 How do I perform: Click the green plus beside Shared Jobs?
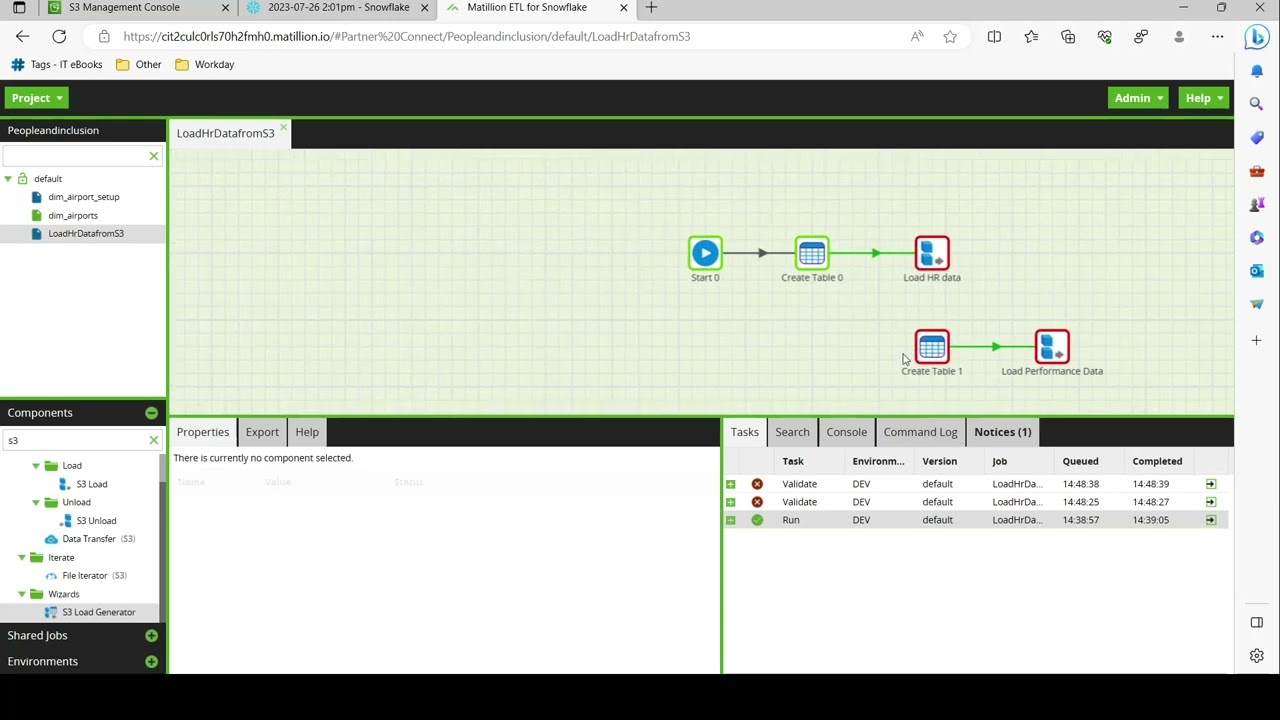[151, 636]
